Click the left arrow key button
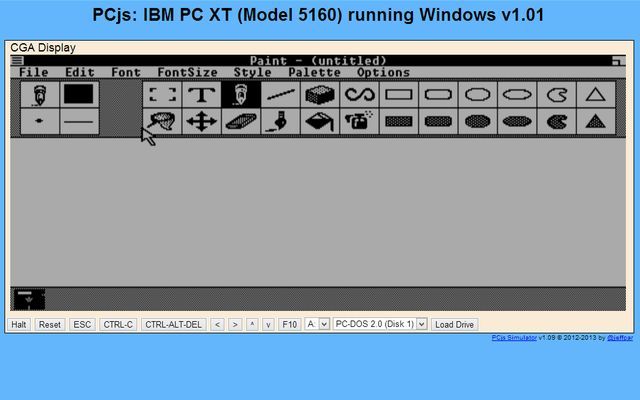This screenshot has height=400, width=640. pyautogui.click(x=217, y=324)
